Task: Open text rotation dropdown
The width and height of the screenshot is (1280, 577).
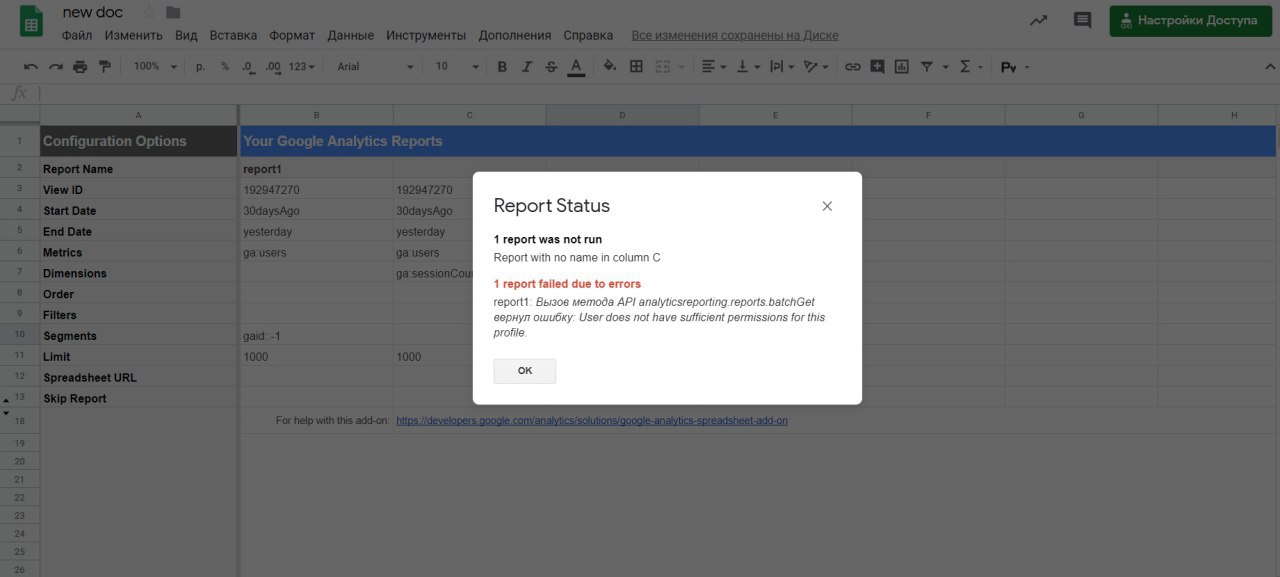Action: coord(817,67)
